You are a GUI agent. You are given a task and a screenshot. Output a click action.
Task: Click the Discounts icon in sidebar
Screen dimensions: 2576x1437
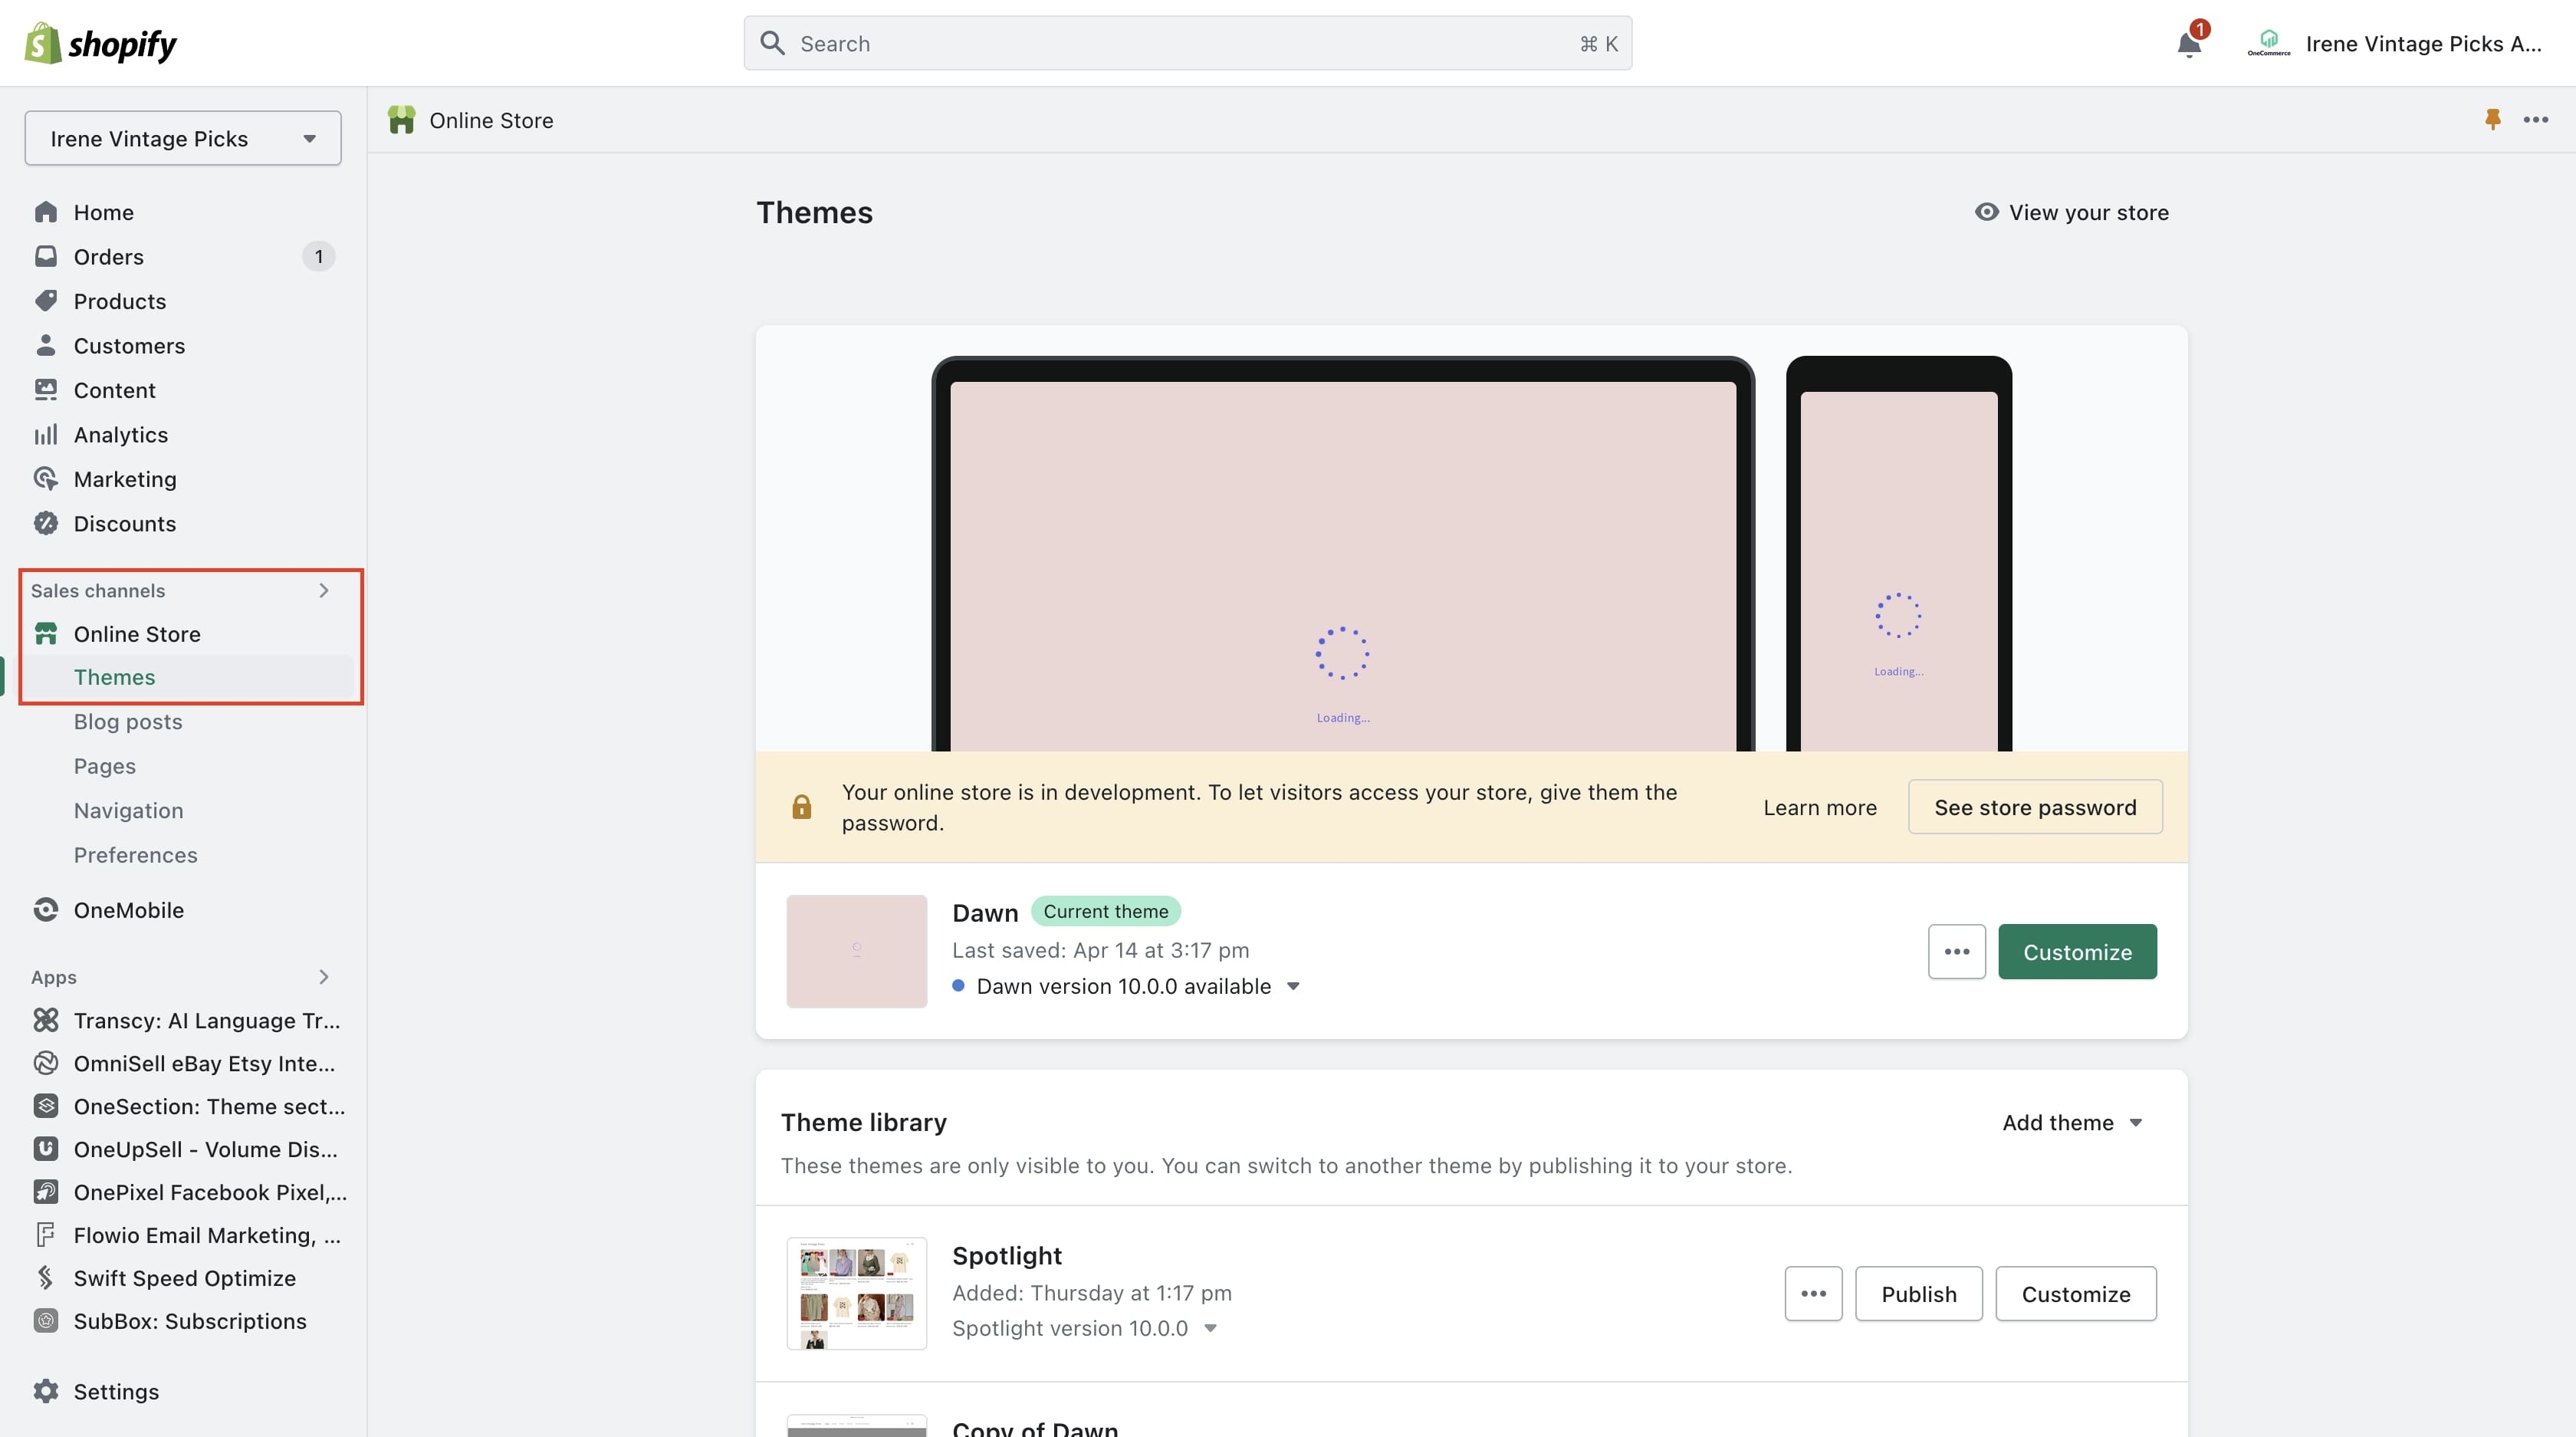46,522
